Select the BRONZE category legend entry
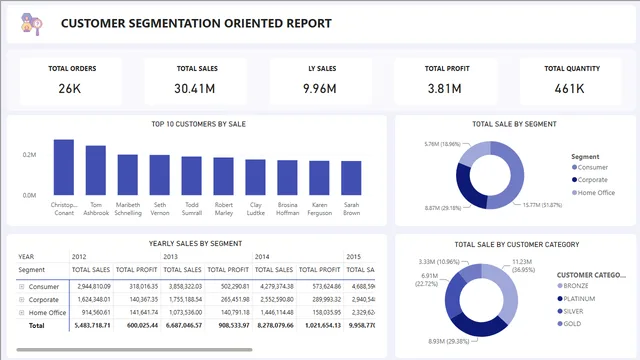 point(573,286)
